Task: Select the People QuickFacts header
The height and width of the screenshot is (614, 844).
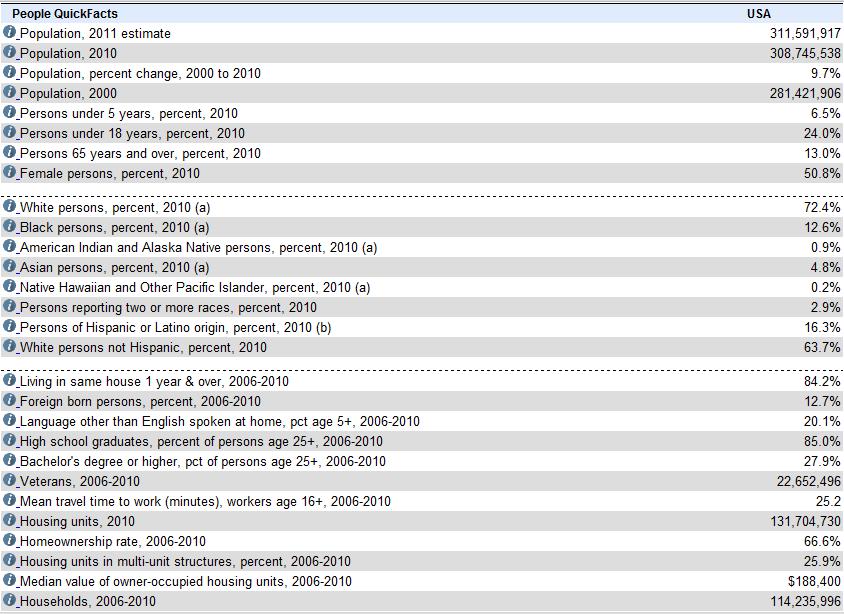Action: pyautogui.click(x=65, y=13)
